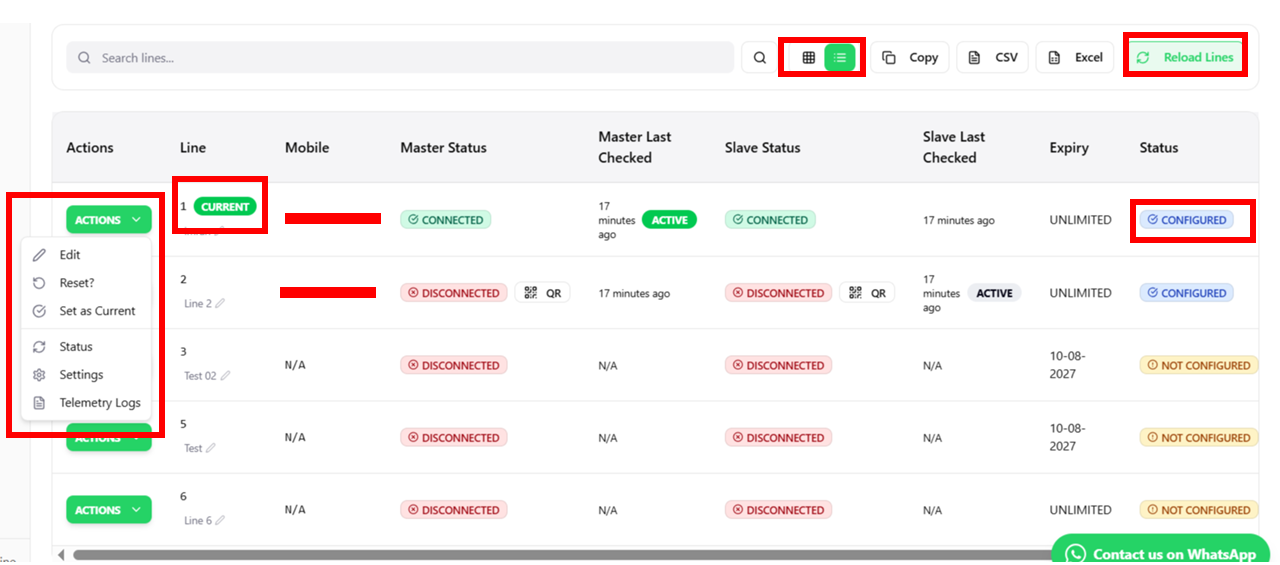This screenshot has width=1280, height=565.
Task: Open the Contact us on WhatsApp chat
Action: pos(1160,553)
